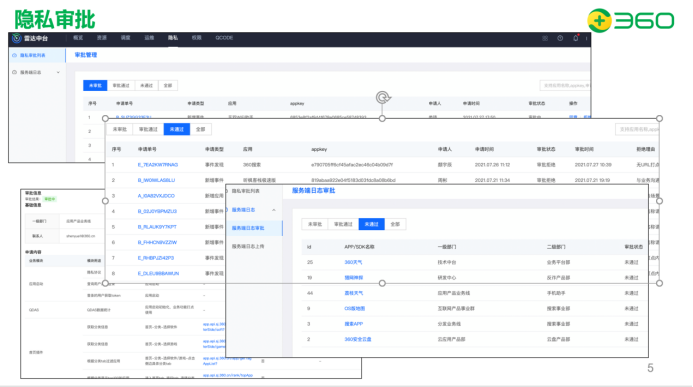Collapse 服务端日志 group in the front window sidebar
This screenshot has width=693, height=387.
pyautogui.click(x=274, y=210)
